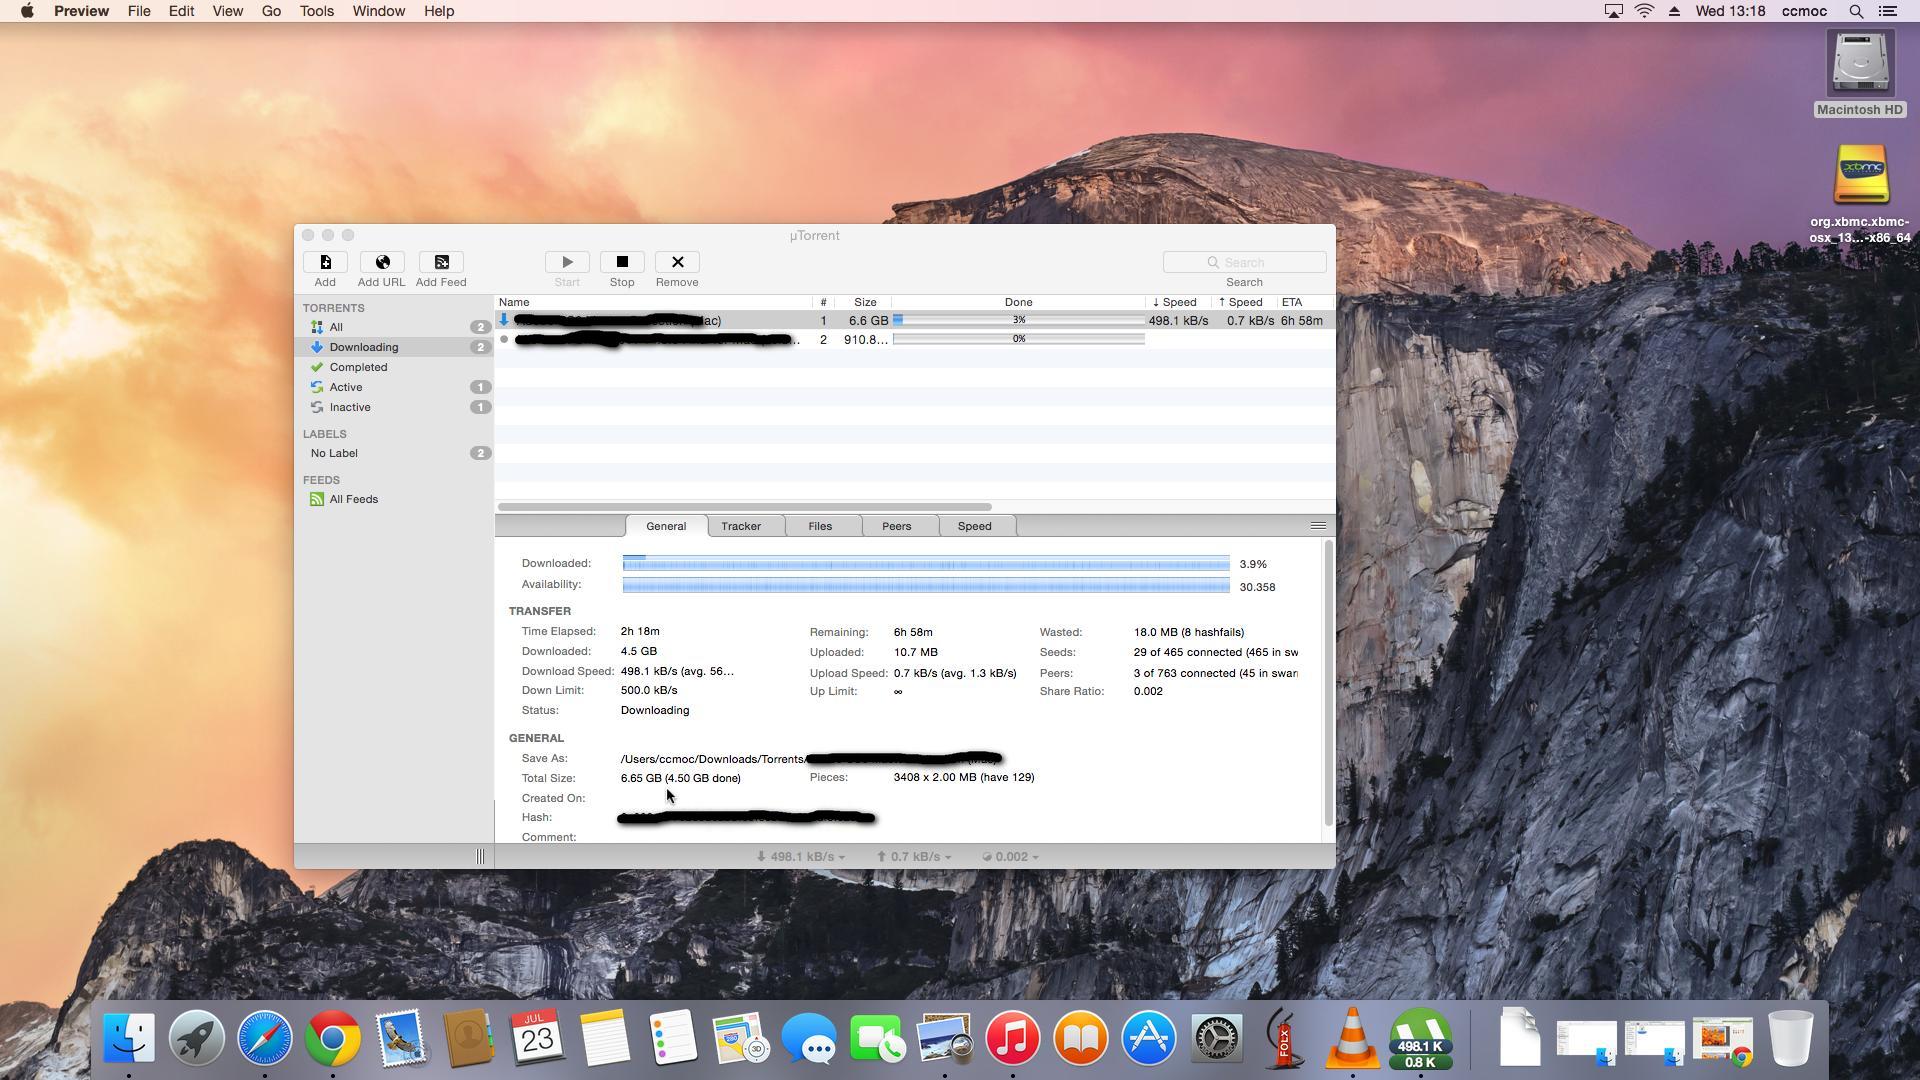Open Finder from the Dock

(129, 1038)
